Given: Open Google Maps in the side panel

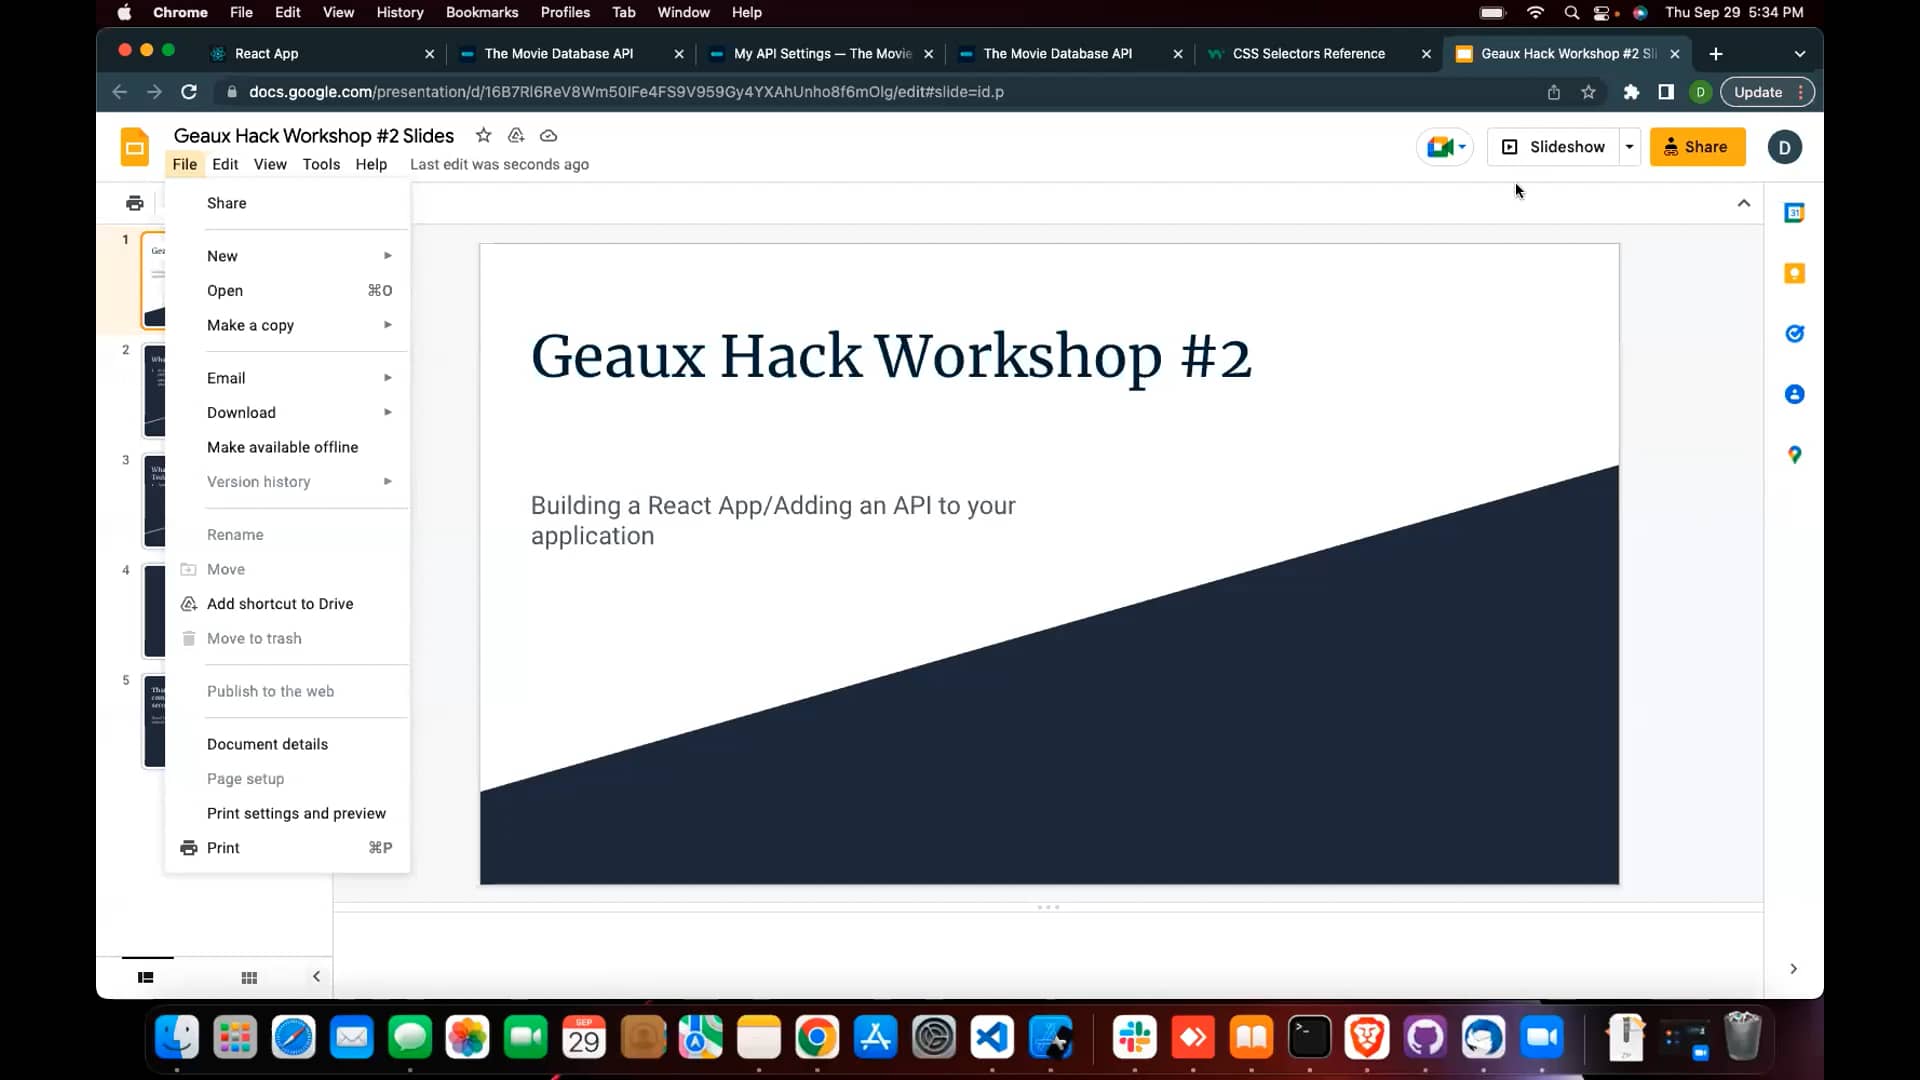Looking at the screenshot, I should tap(1795, 455).
